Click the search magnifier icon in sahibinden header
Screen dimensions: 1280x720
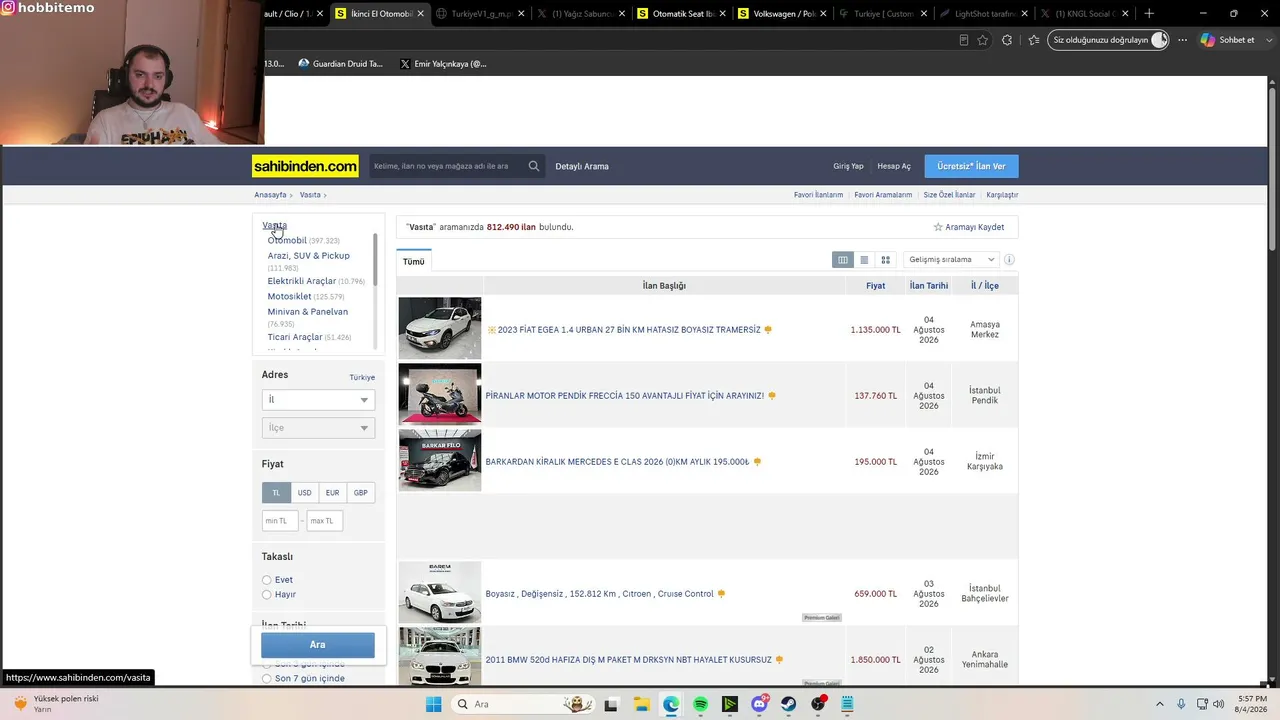pyautogui.click(x=534, y=166)
